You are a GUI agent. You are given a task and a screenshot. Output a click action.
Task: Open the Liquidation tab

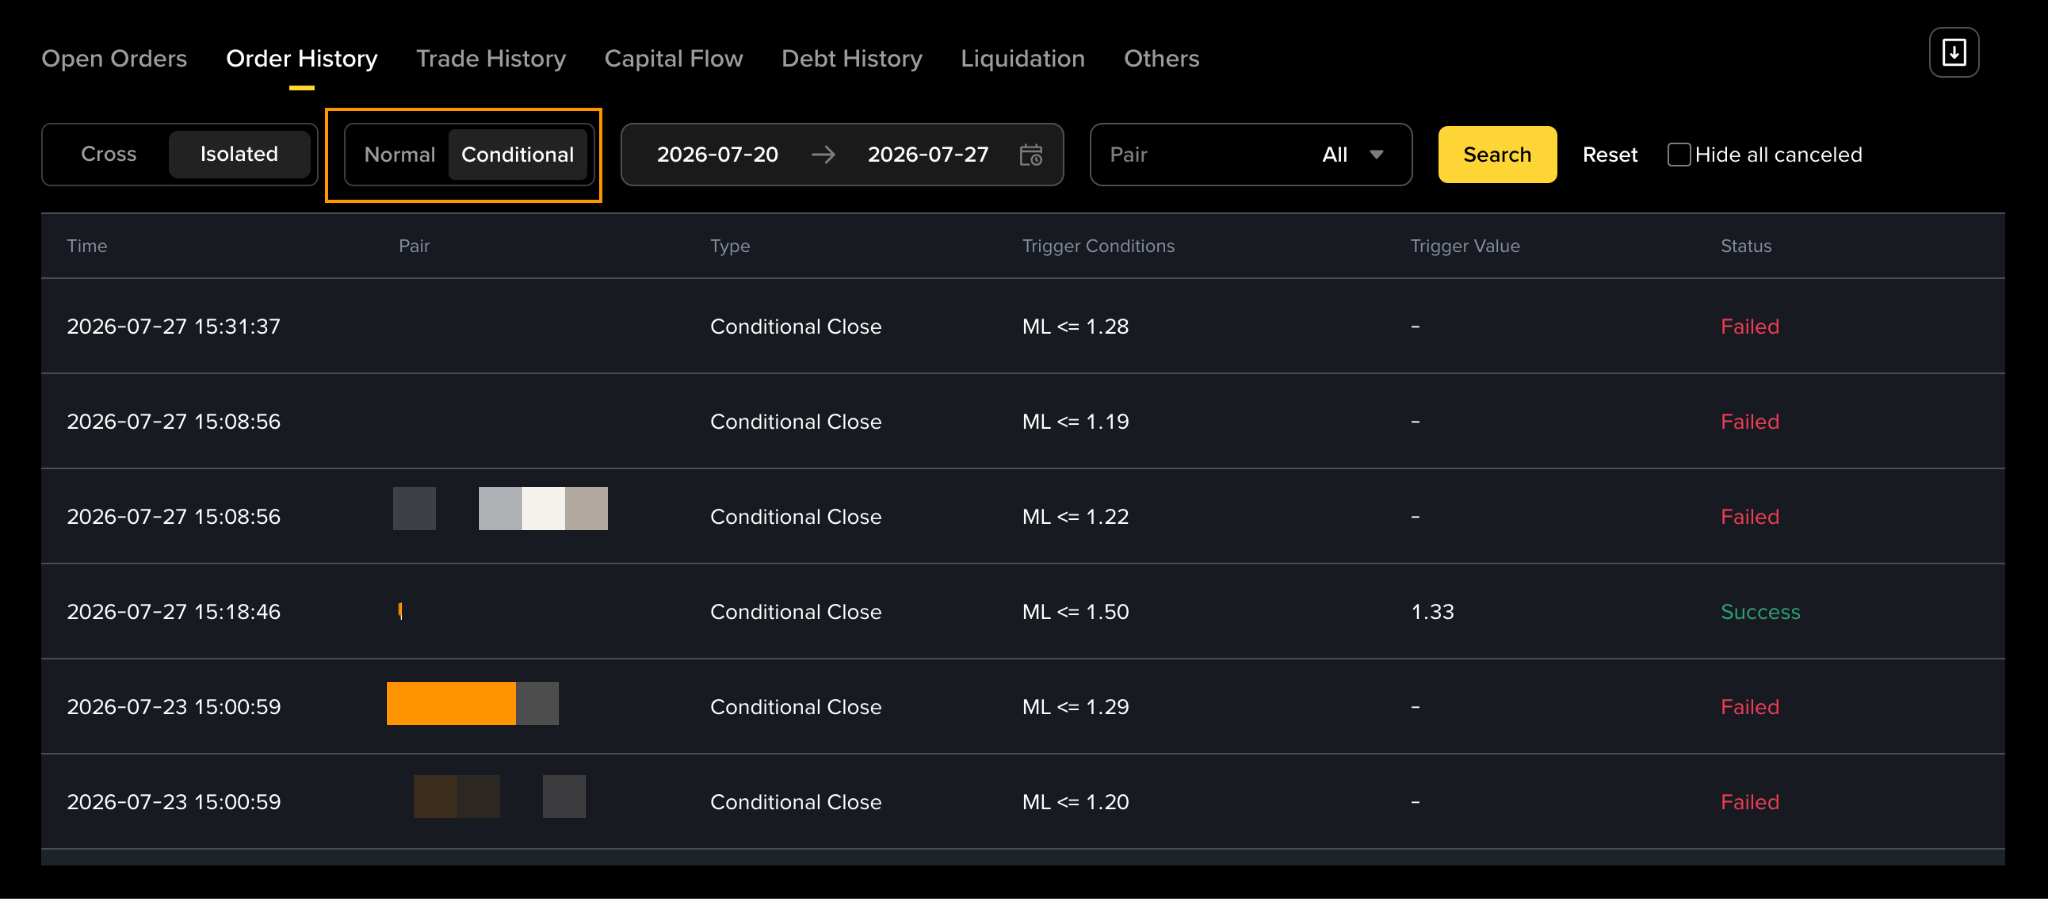tap(1023, 59)
